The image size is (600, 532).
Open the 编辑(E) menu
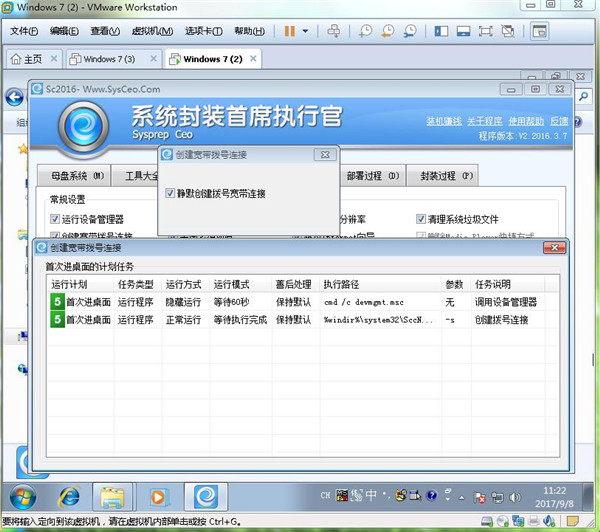pos(64,31)
